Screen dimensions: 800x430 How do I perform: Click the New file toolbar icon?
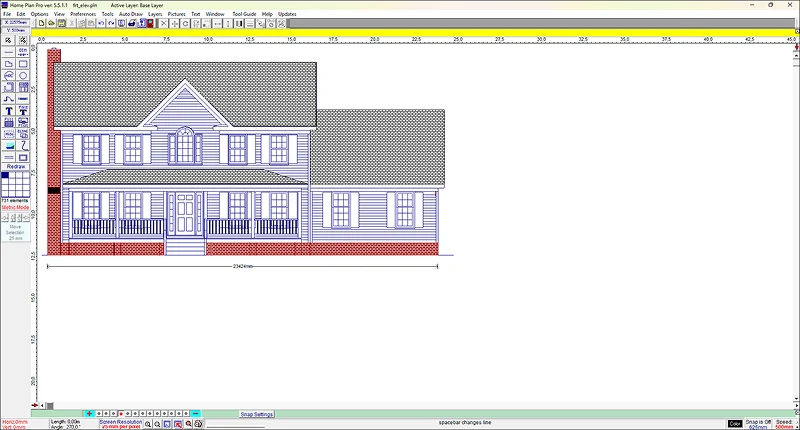click(41, 23)
